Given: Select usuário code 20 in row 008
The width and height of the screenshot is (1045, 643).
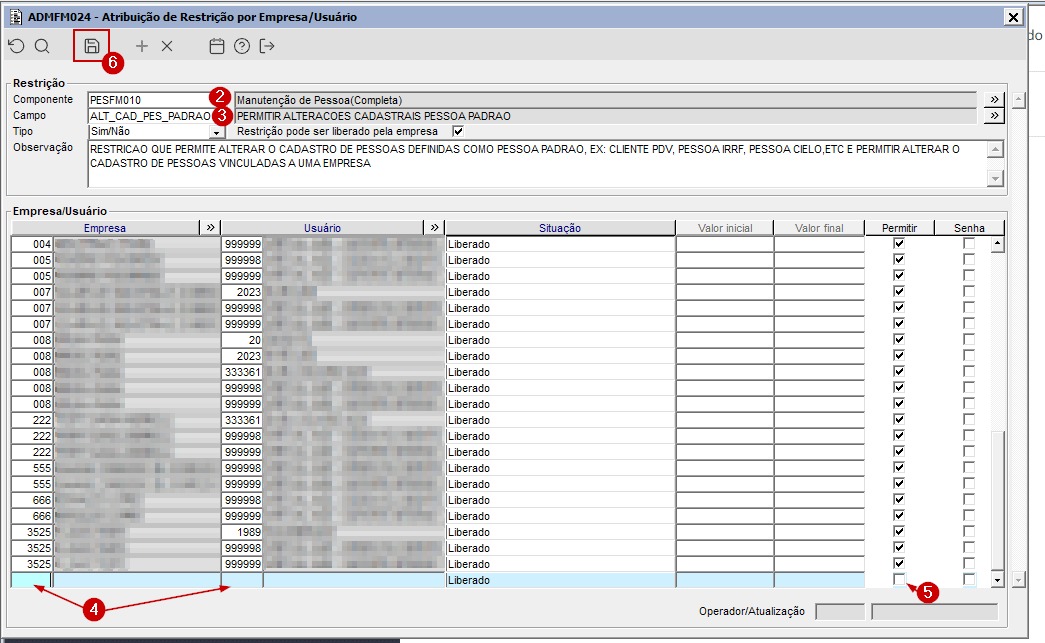Looking at the screenshot, I should click(x=242, y=340).
